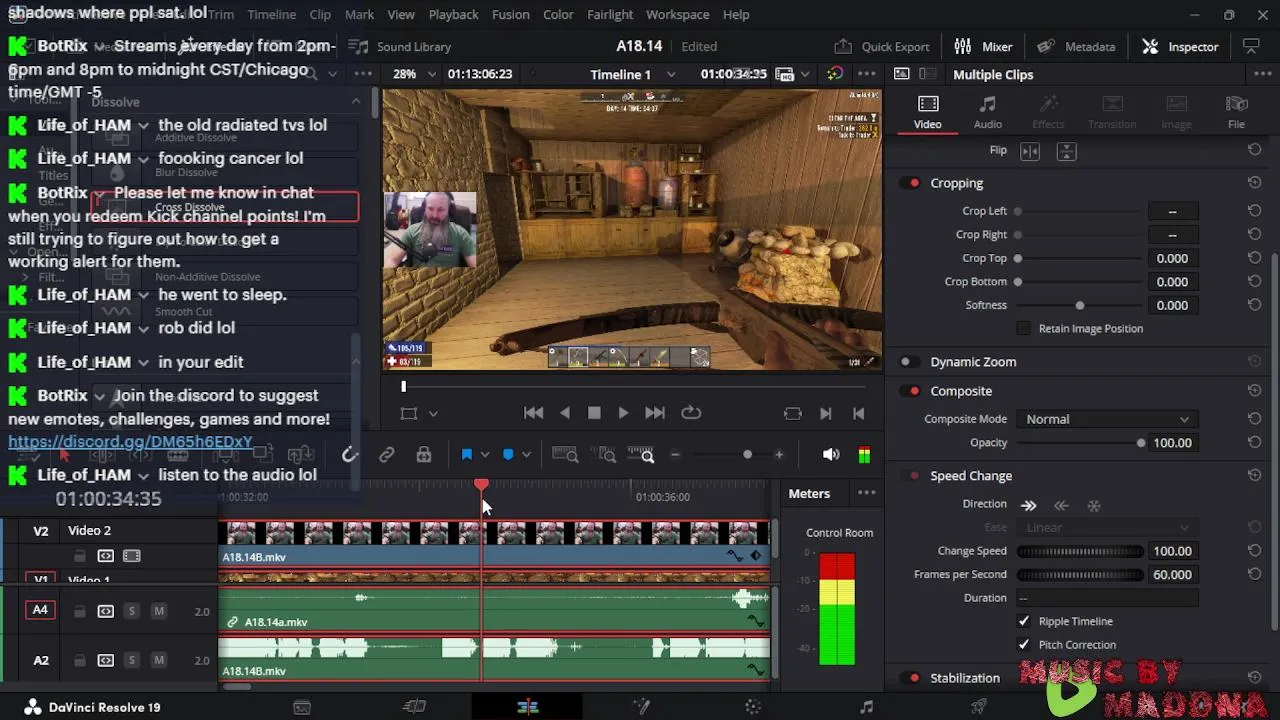Open Discord invite link in chat
The height and width of the screenshot is (720, 1280).
point(130,442)
